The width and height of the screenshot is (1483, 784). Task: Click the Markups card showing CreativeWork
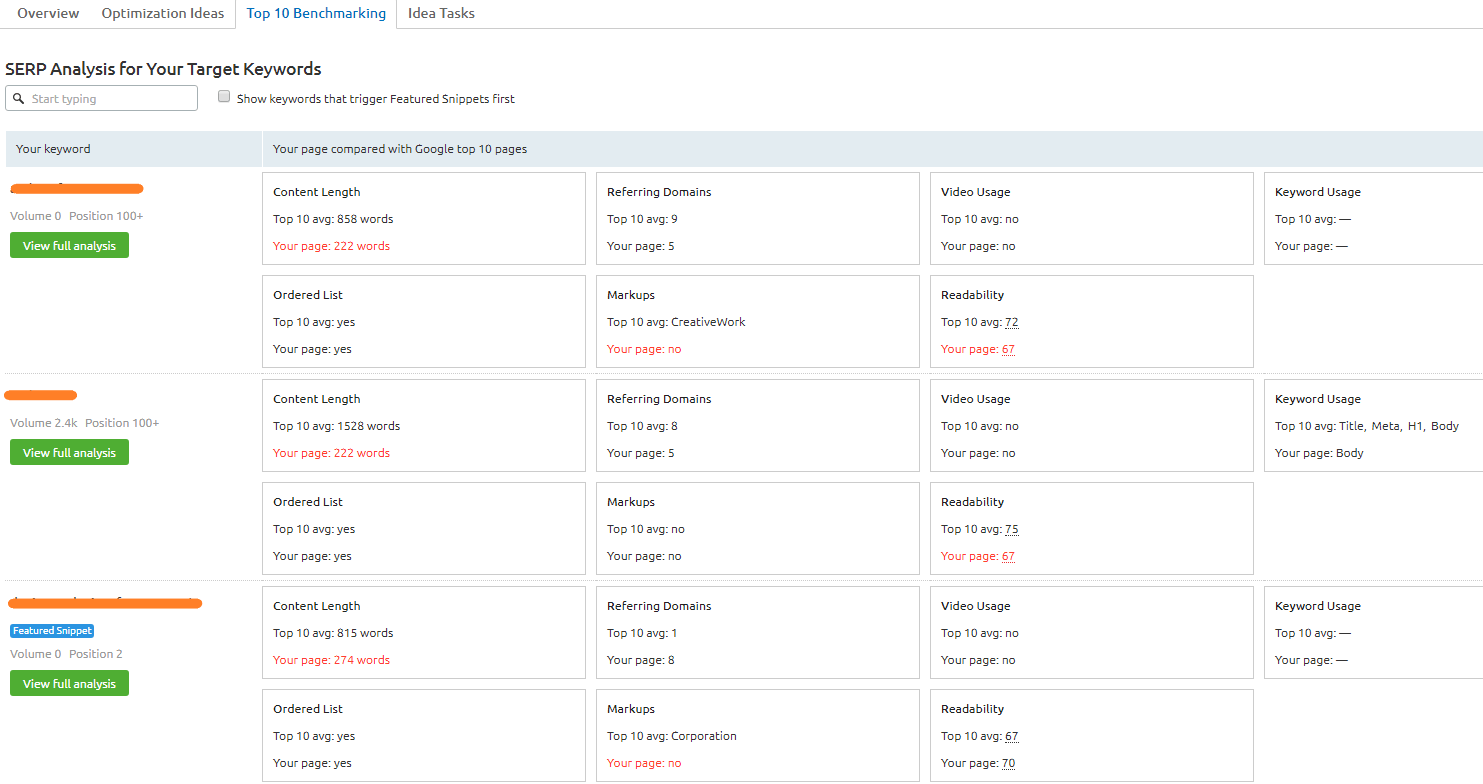pos(757,322)
